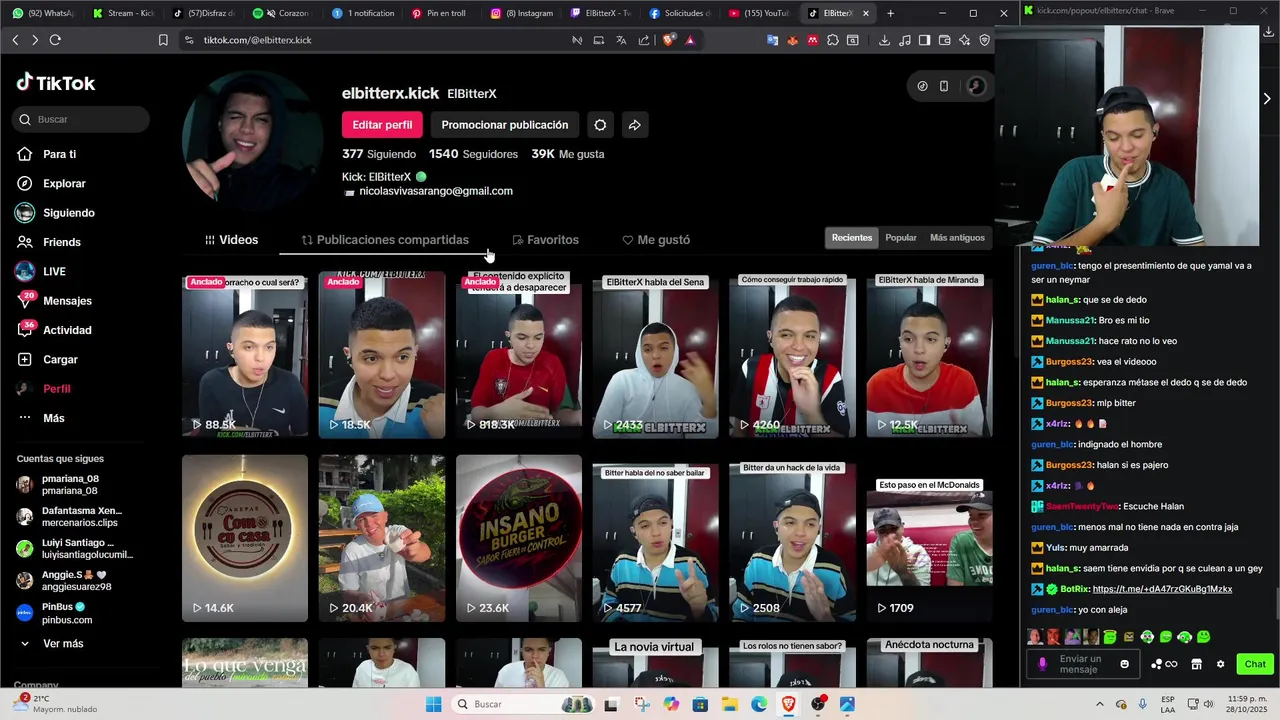Open pinned video with 88.5K views
This screenshot has height=720, width=1280.
(245, 355)
